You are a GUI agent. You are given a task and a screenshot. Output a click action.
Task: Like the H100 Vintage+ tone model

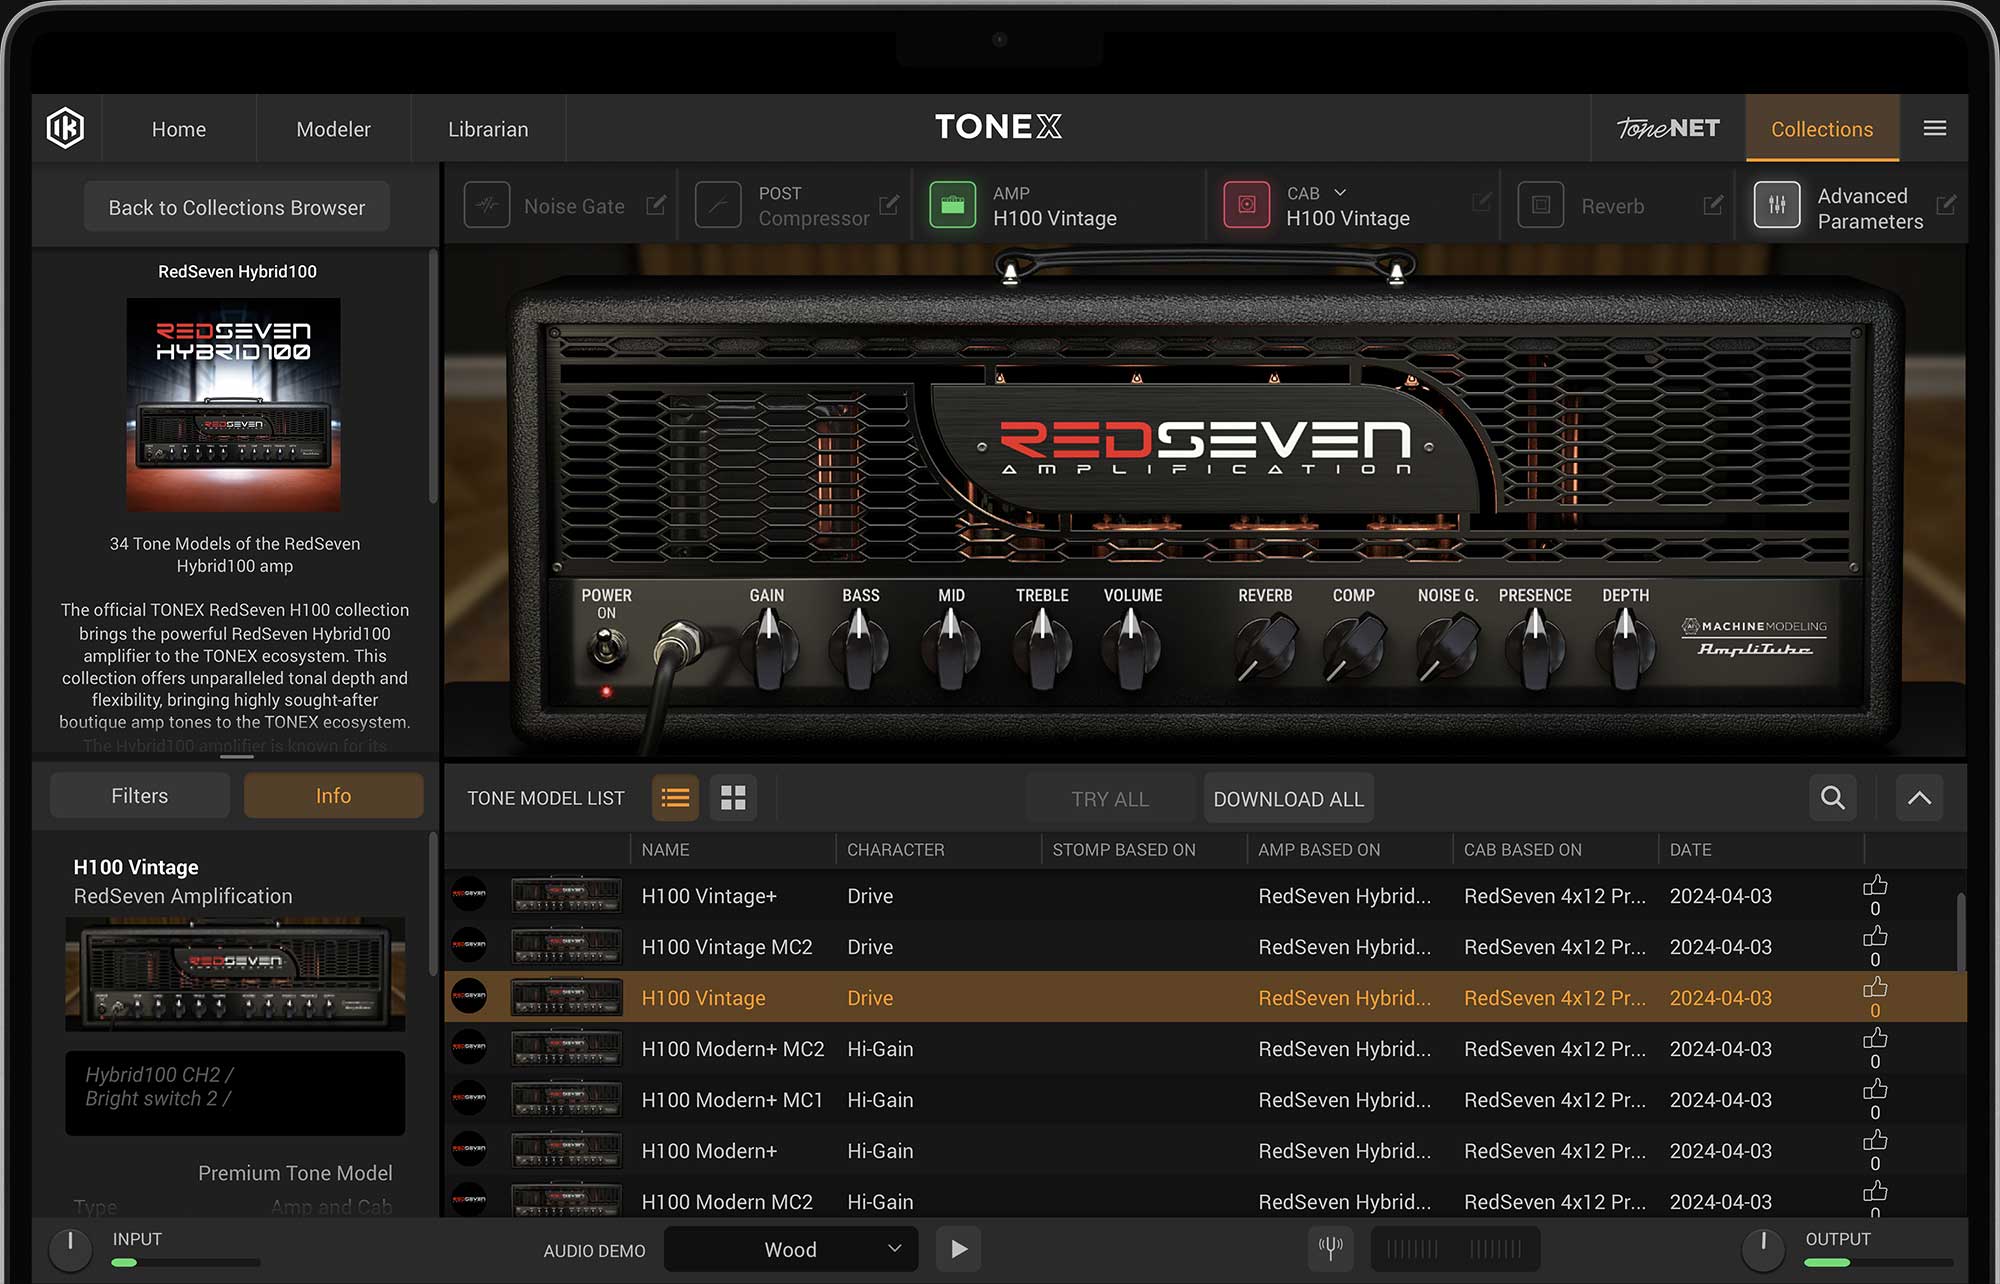point(1875,886)
